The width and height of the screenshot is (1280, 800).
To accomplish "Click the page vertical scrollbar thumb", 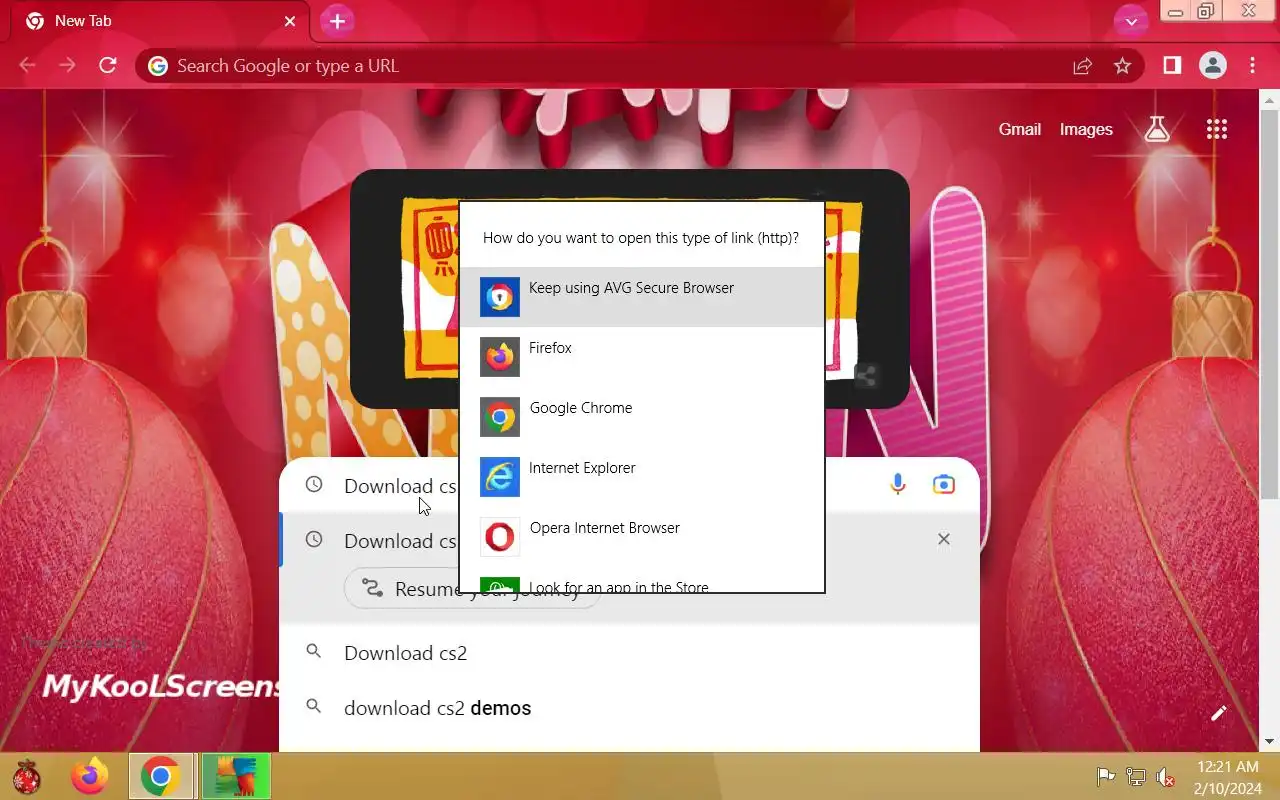I will tap(1270, 305).
